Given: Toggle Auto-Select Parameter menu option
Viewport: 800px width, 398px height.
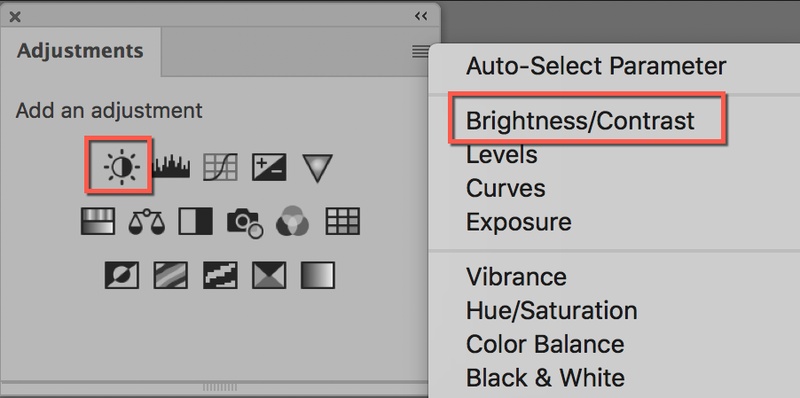Looking at the screenshot, I should click(x=596, y=66).
